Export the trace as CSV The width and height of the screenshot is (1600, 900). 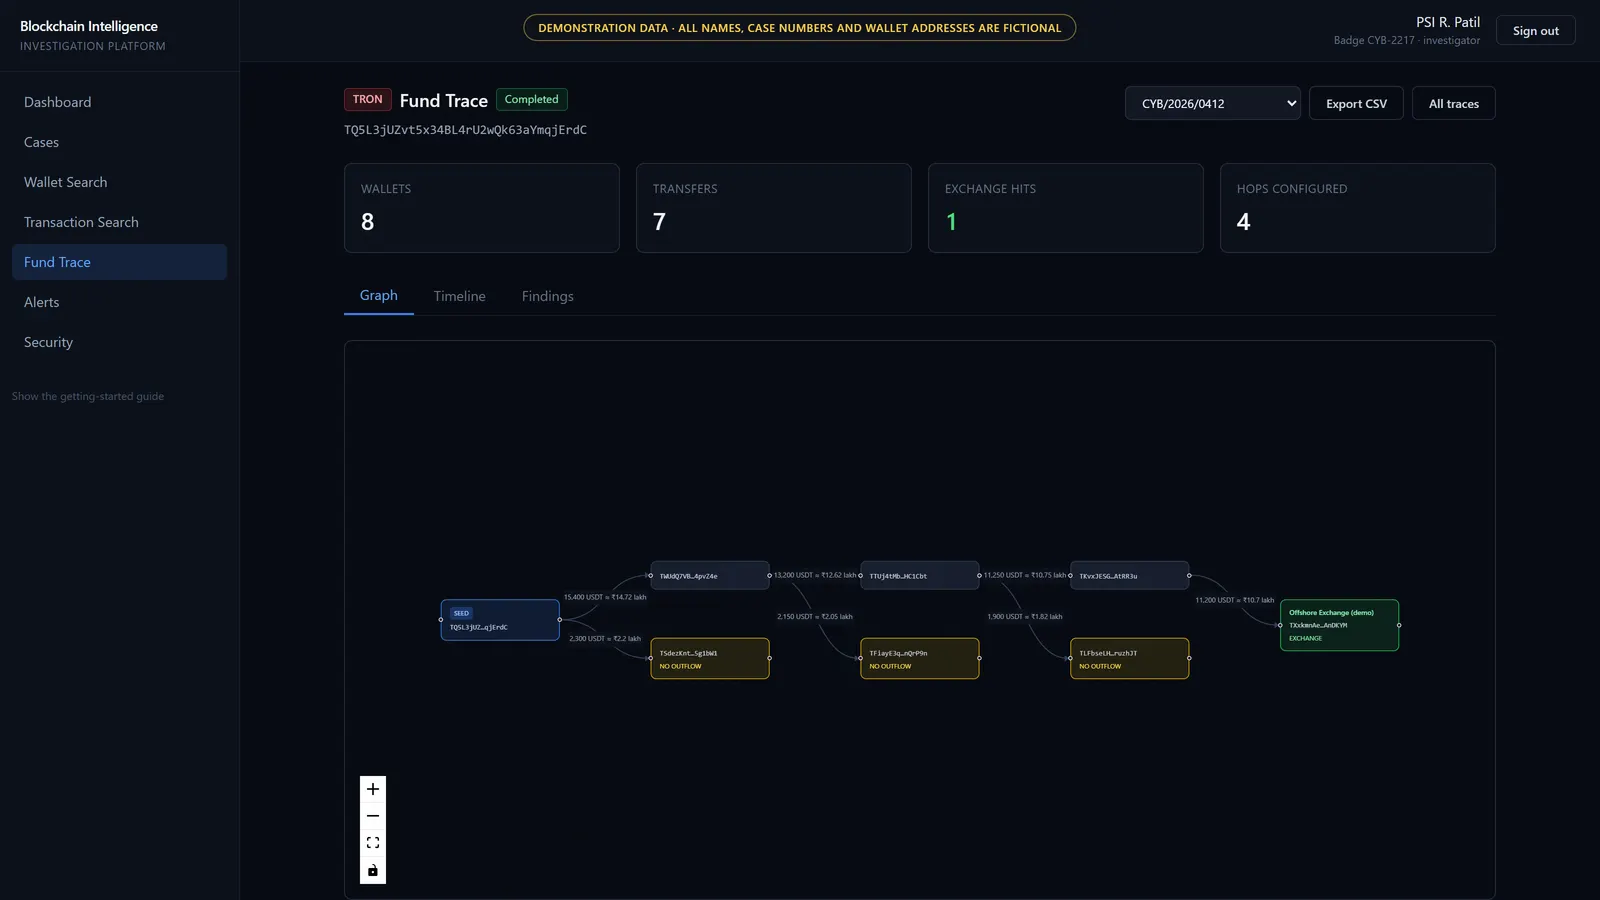coord(1356,103)
